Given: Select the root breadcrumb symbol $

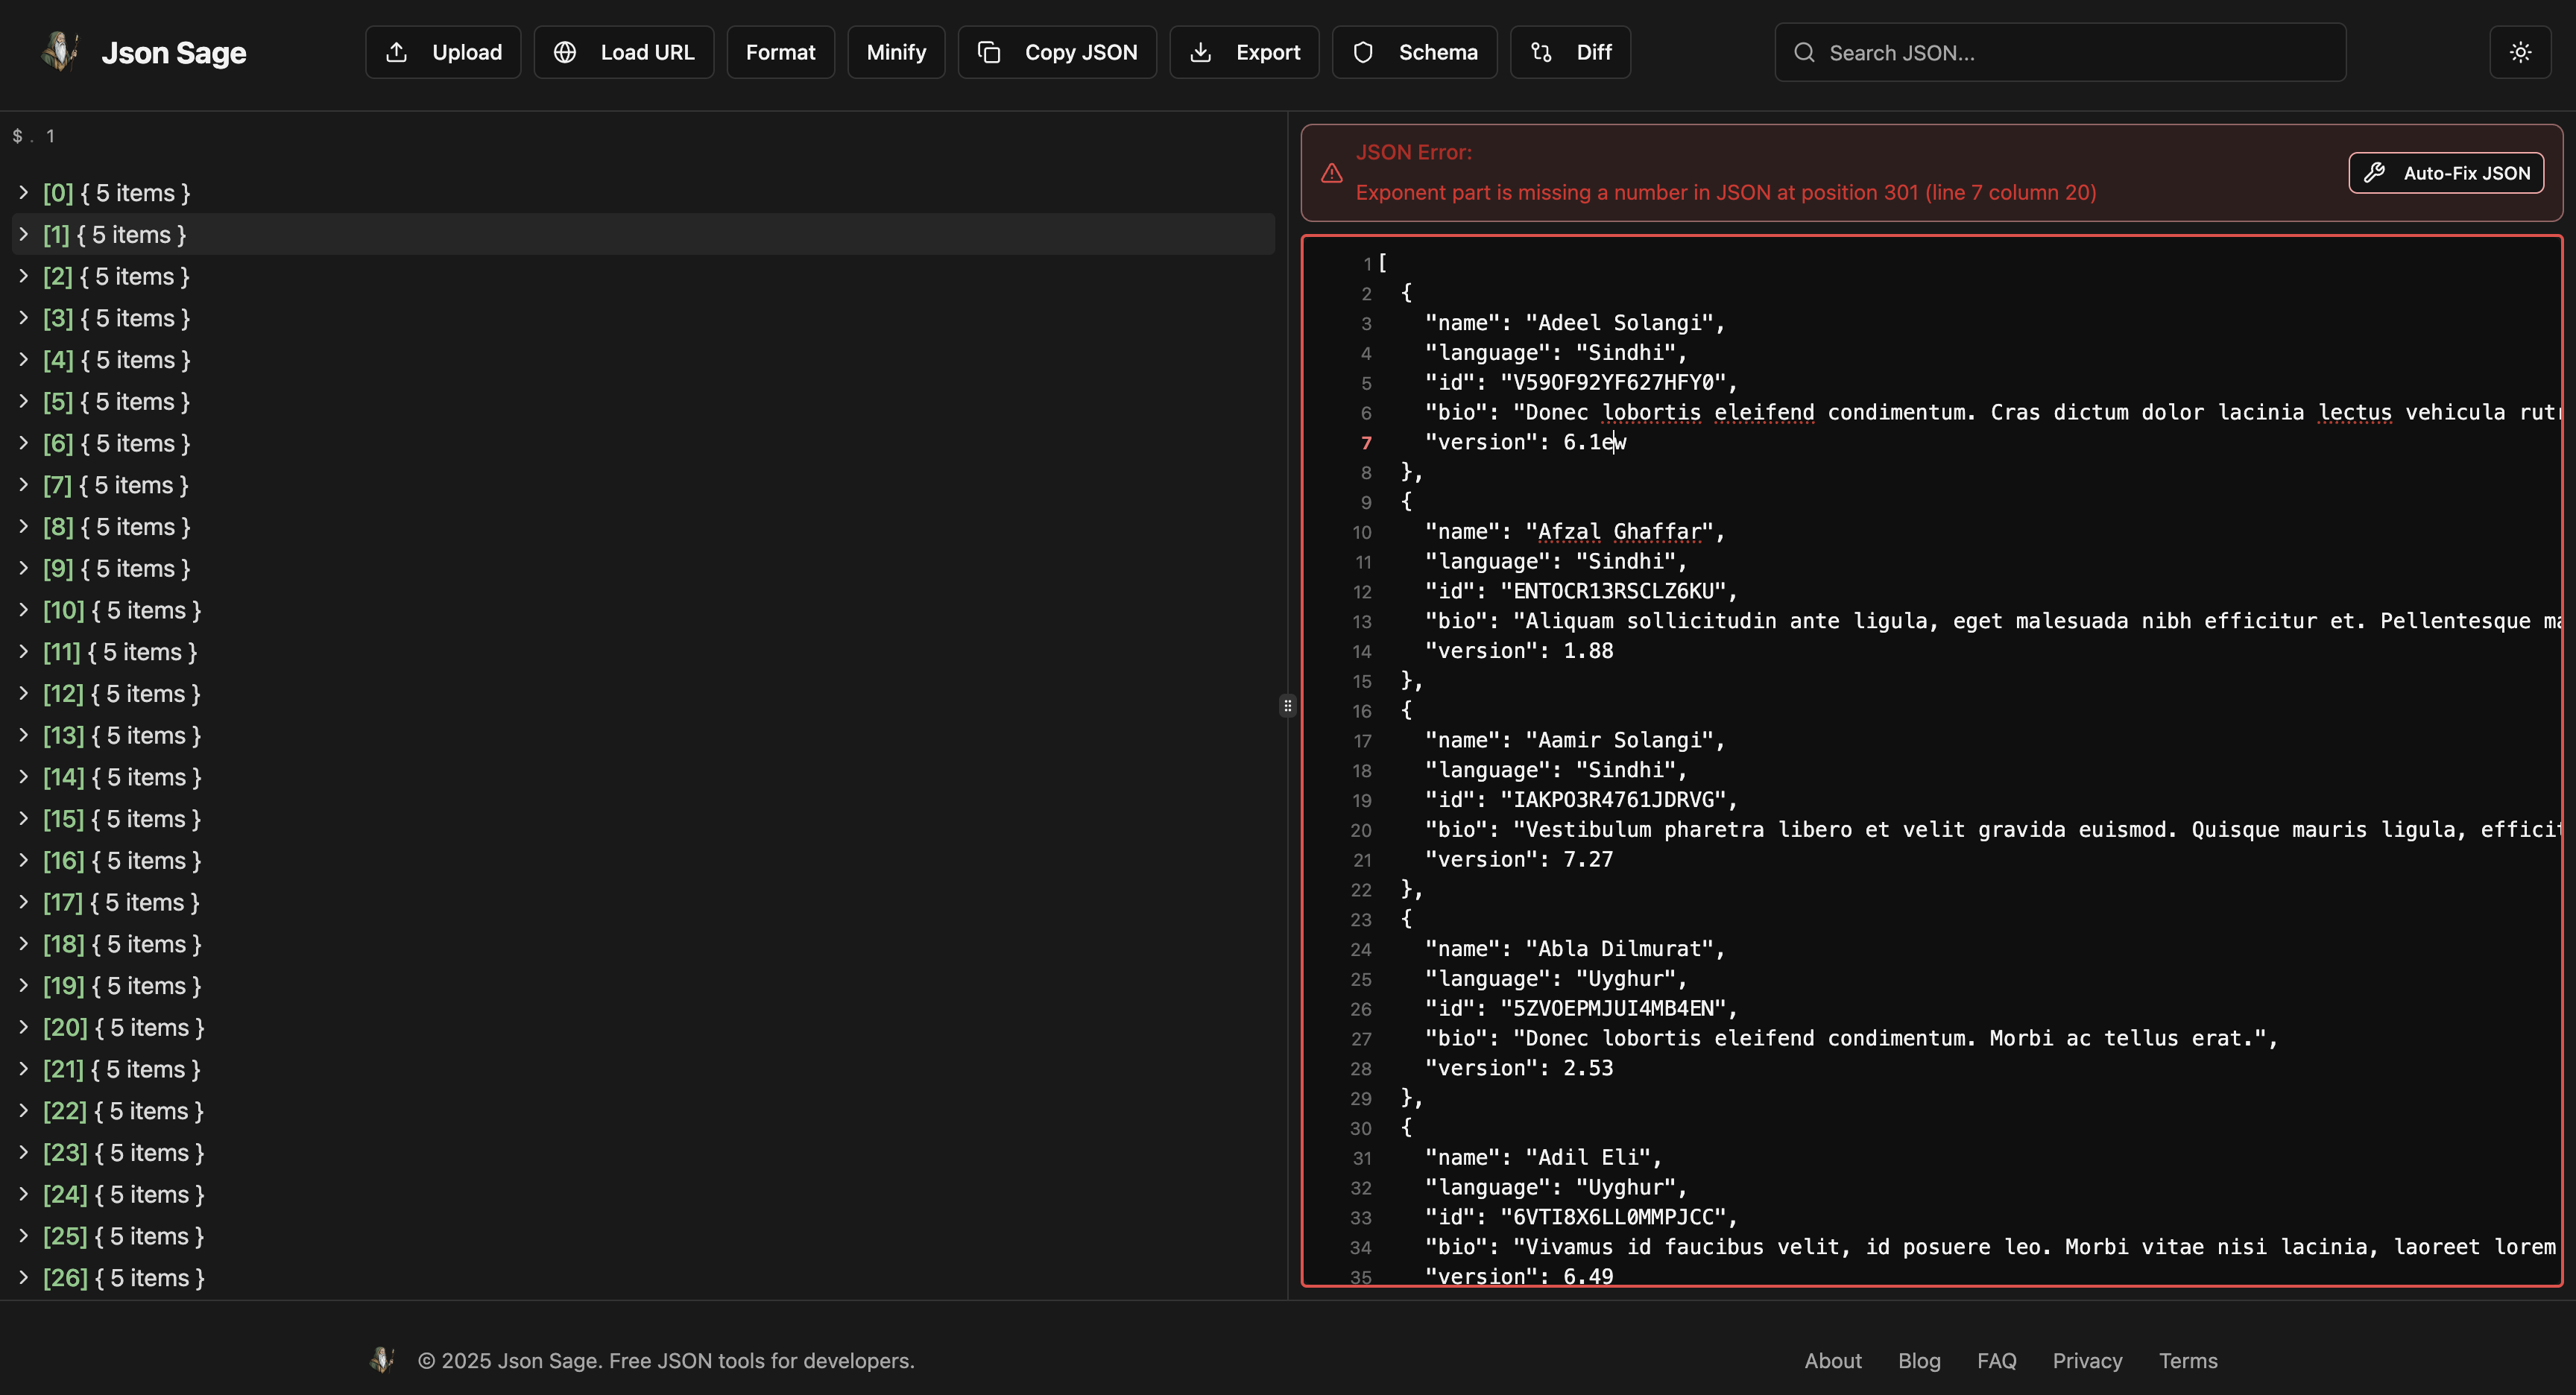Looking at the screenshot, I should (18, 136).
